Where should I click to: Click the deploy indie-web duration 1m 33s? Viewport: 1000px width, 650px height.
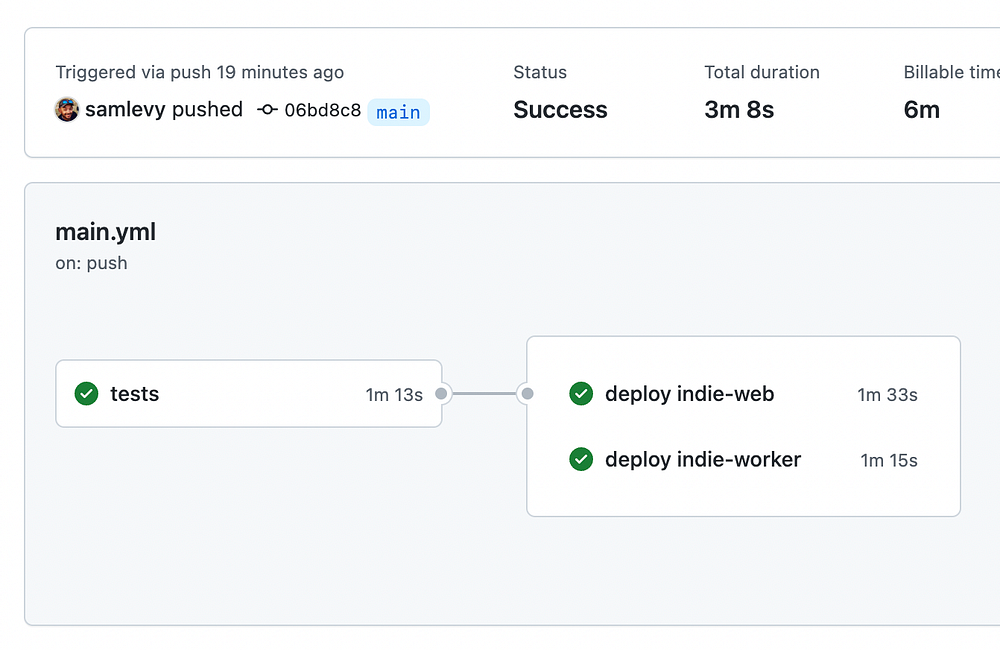click(887, 395)
